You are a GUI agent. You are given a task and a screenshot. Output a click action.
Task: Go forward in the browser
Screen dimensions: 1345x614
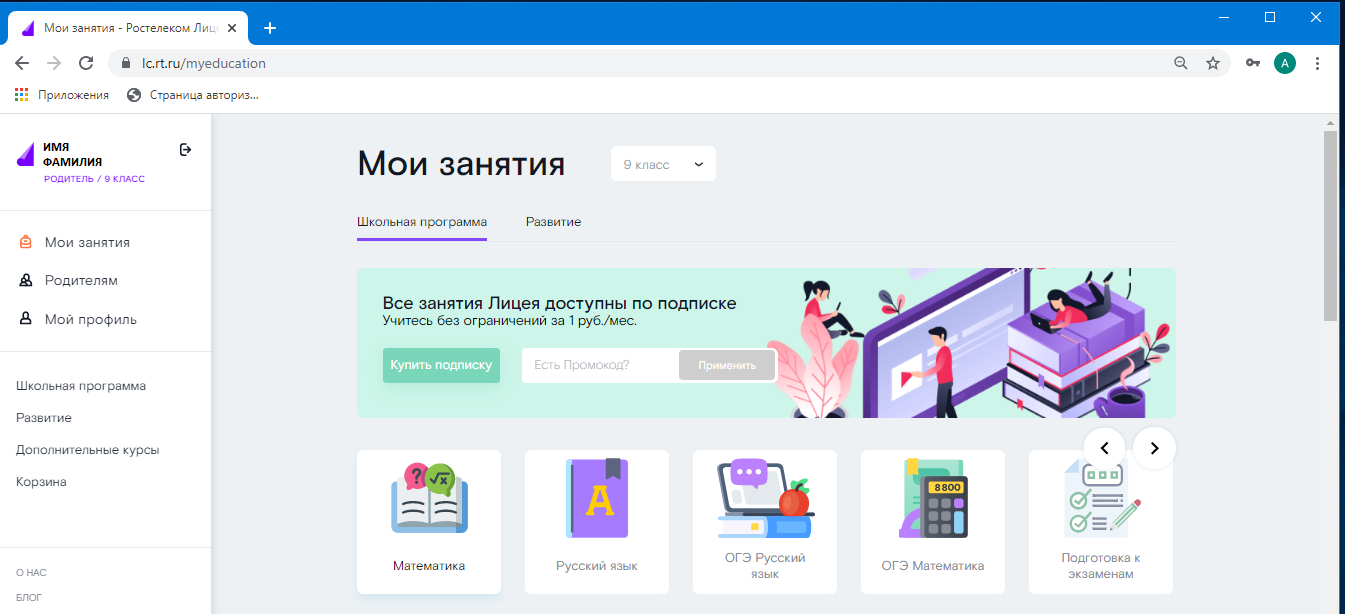(54, 63)
